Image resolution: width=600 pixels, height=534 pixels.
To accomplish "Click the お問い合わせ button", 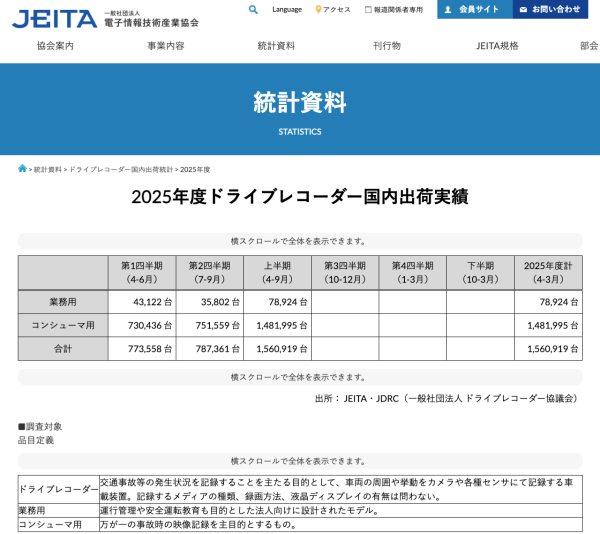I will pyautogui.click(x=550, y=9).
